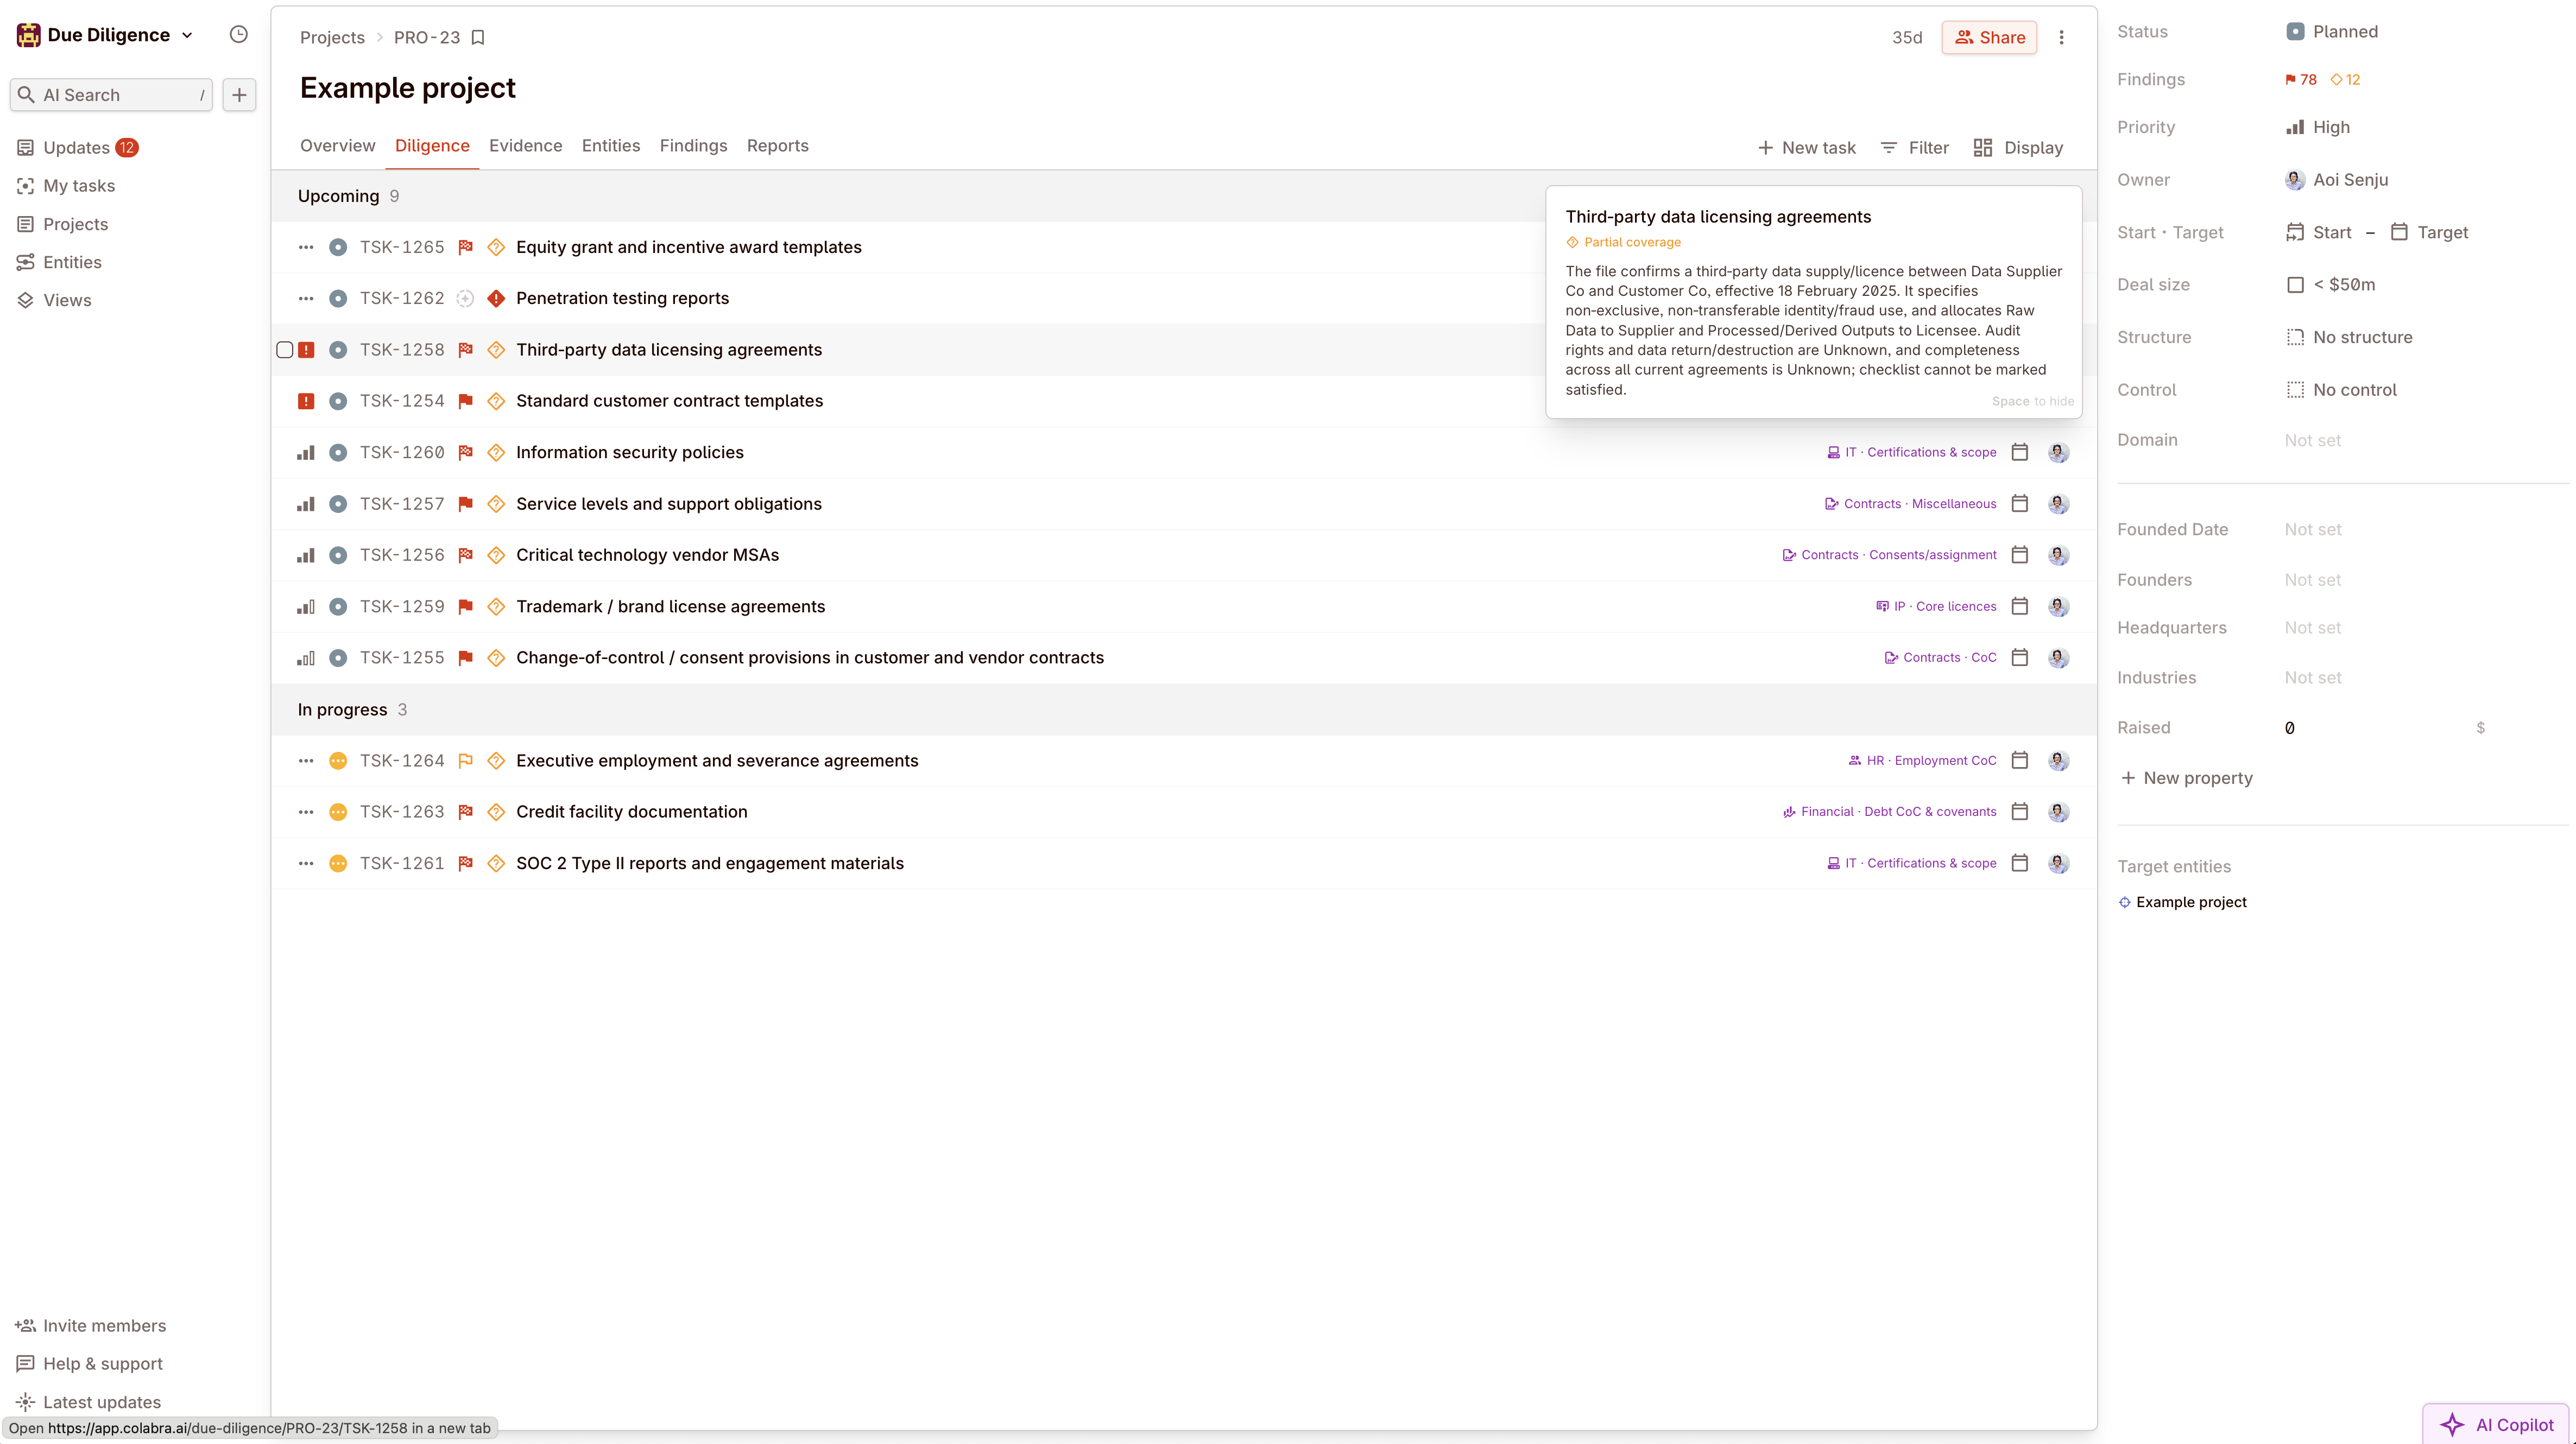Open the calendar icon on the TSK-1260 row
The image size is (2576, 1444).
coord(2019,452)
